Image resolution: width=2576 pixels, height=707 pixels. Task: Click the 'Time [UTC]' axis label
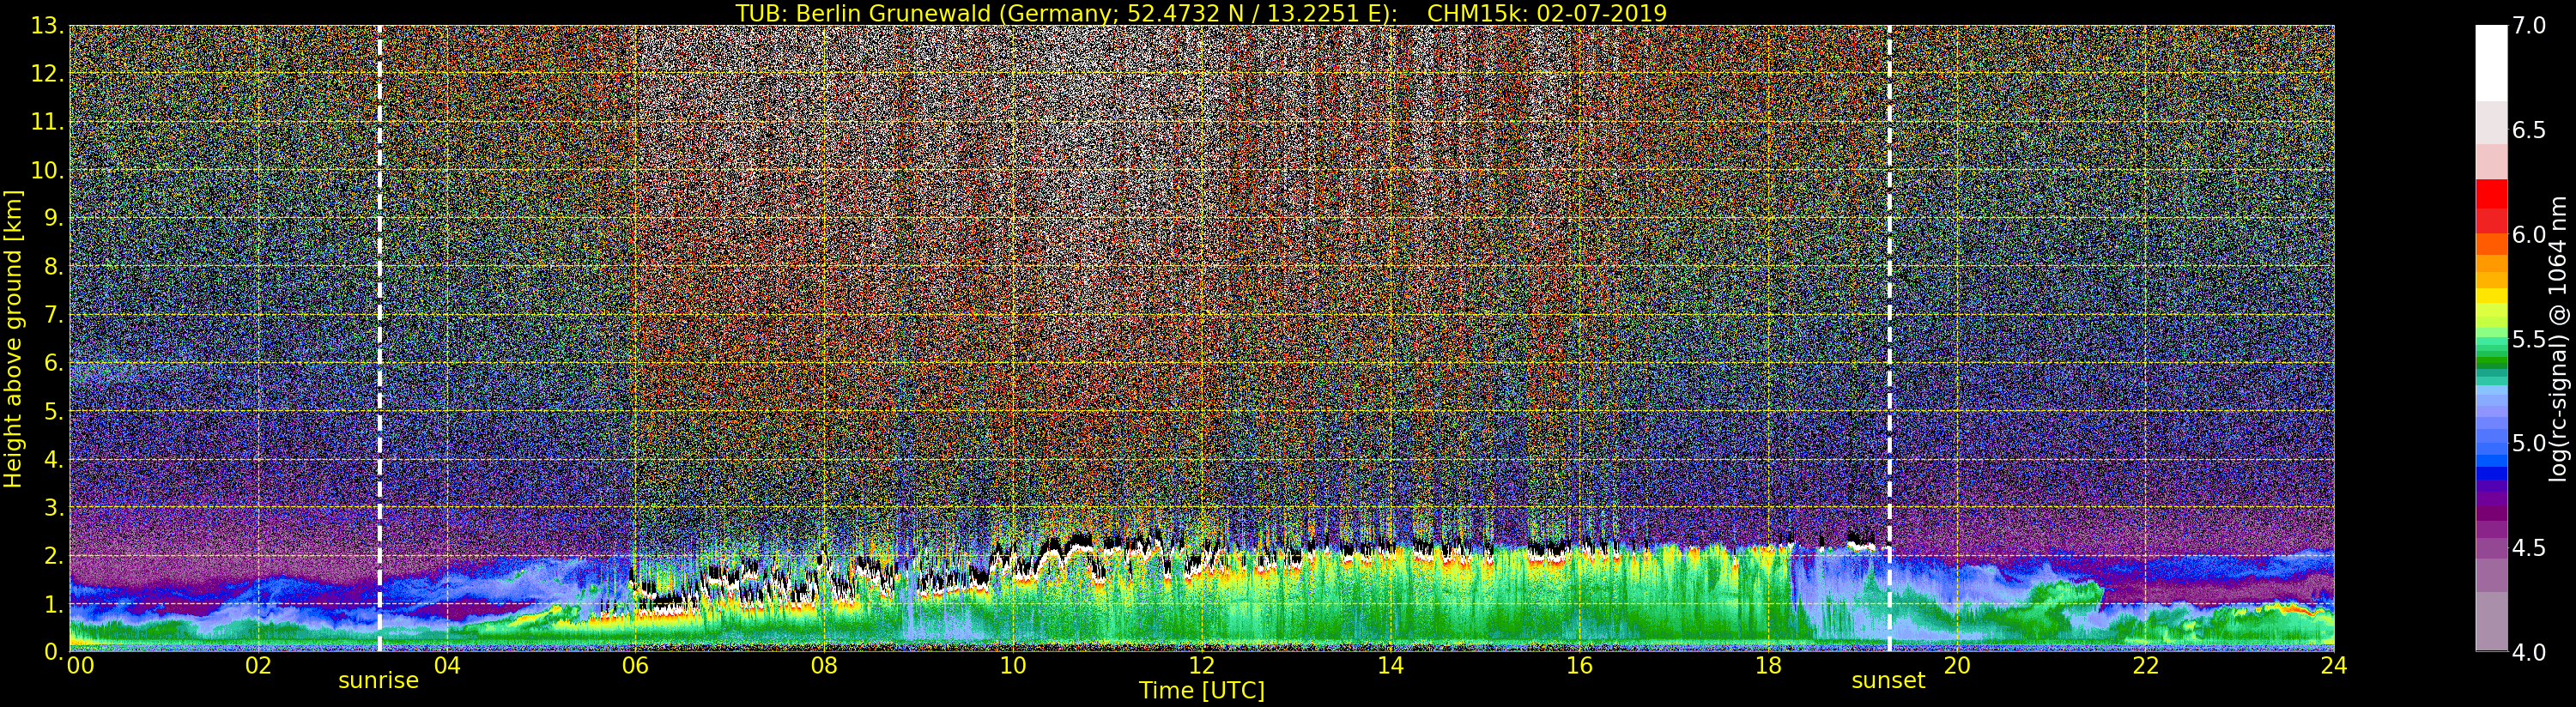1202,691
